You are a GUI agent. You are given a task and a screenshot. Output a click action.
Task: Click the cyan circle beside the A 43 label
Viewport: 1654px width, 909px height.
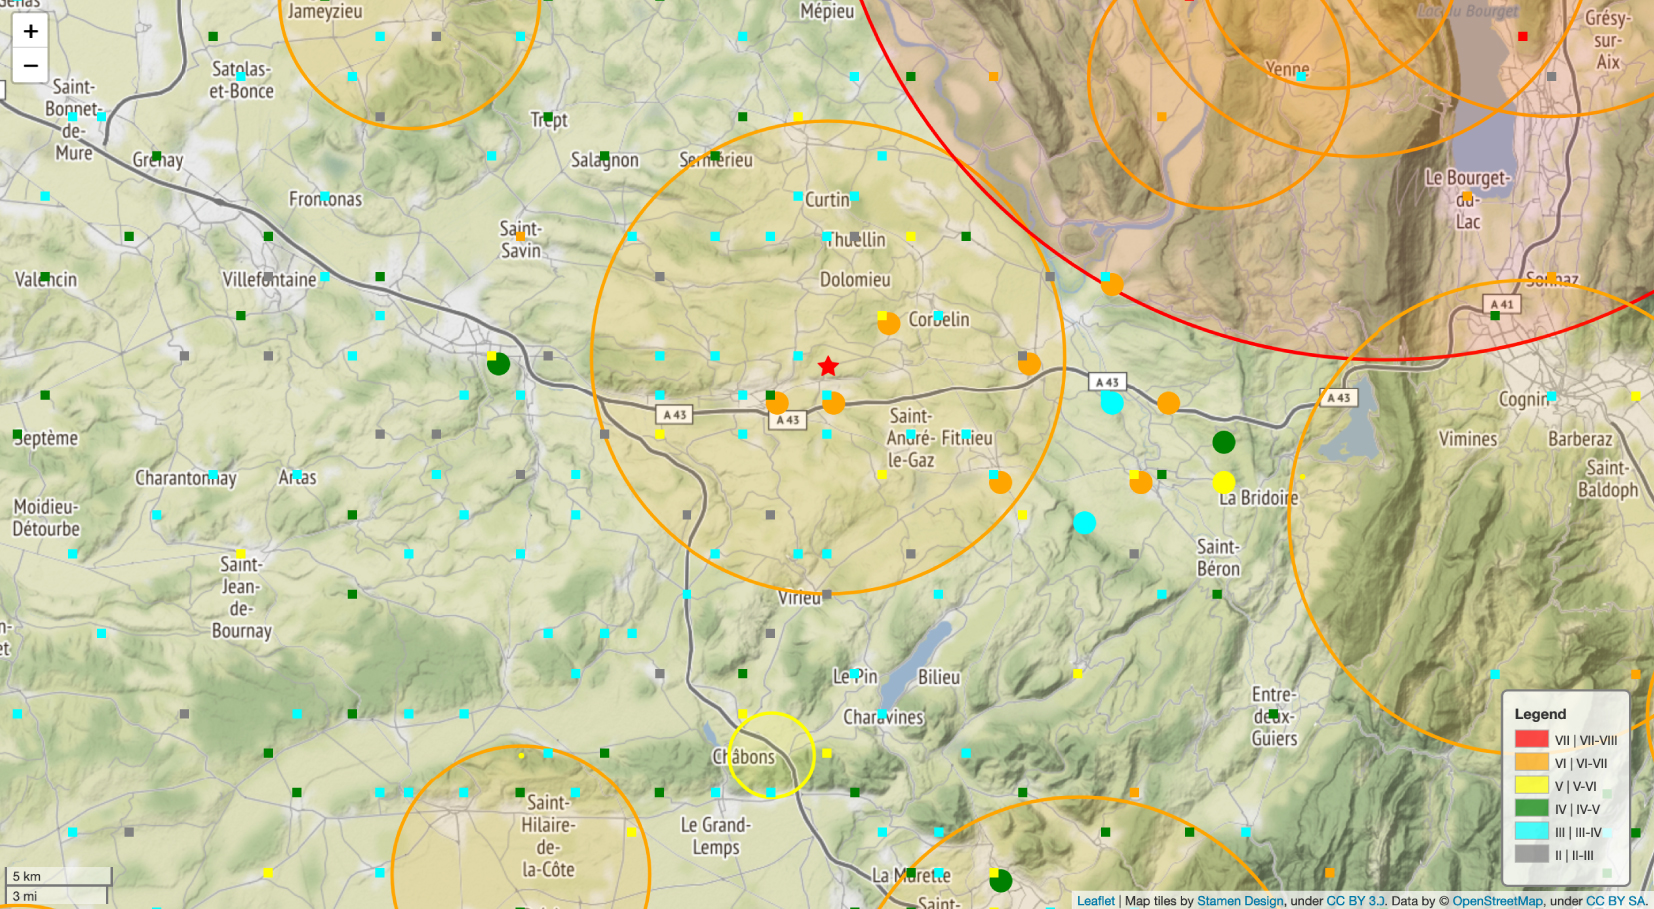(x=1111, y=403)
